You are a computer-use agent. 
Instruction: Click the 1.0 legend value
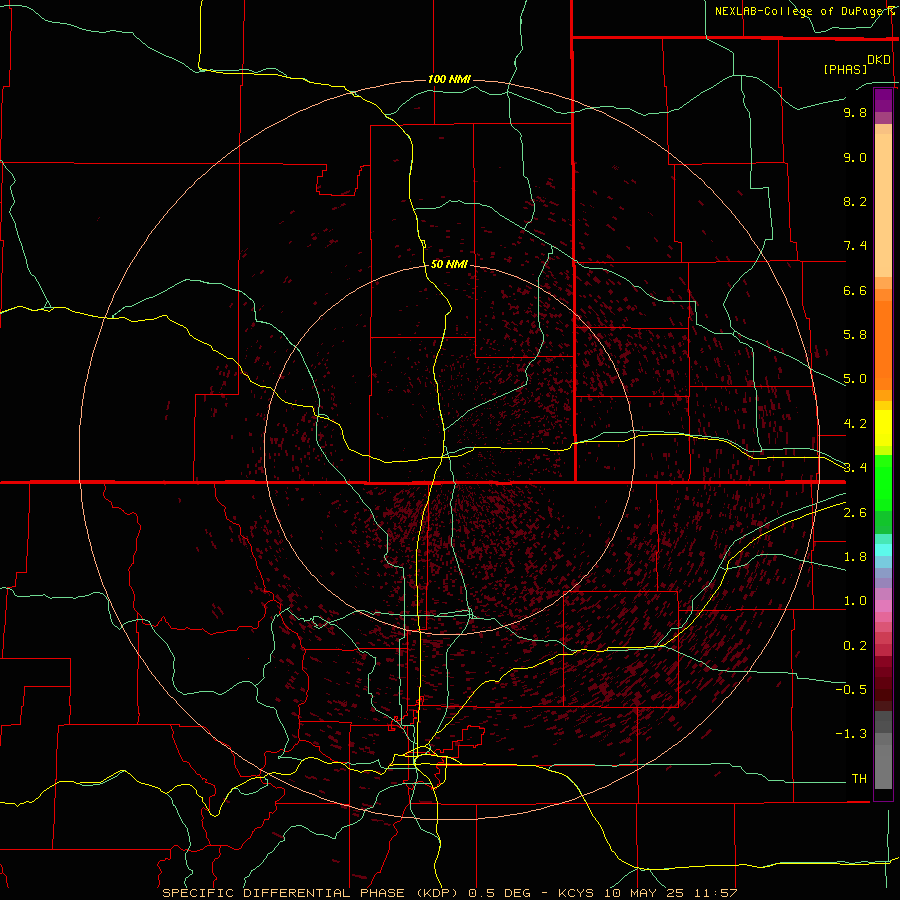click(855, 601)
